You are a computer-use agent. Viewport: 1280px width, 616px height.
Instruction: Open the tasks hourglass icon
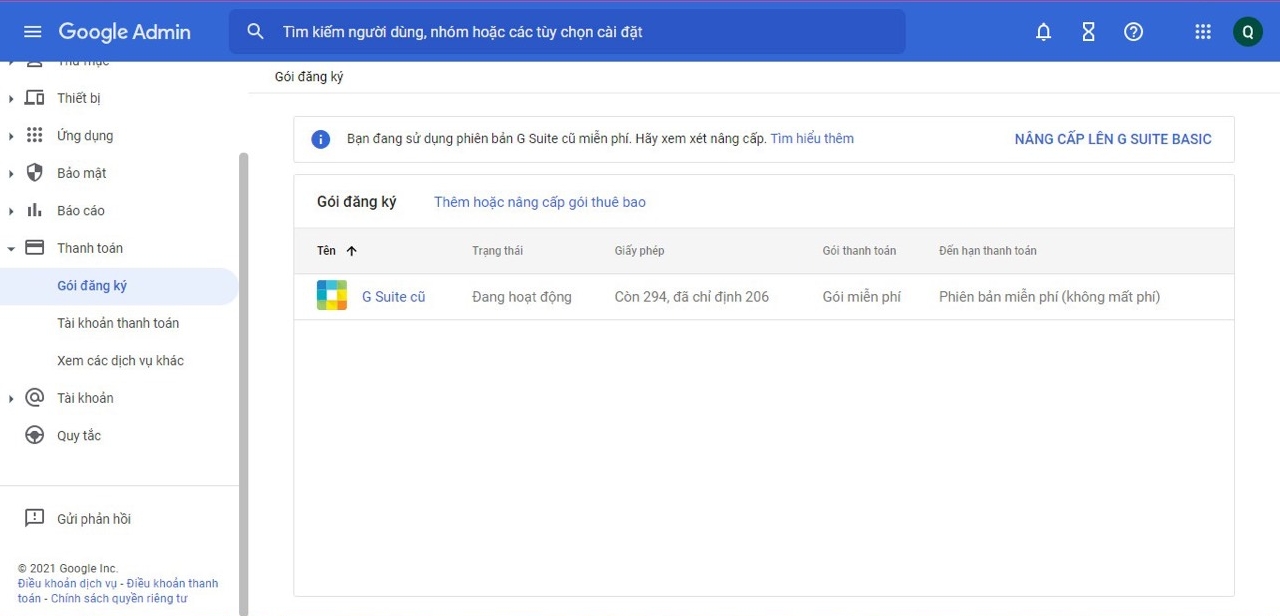click(x=1088, y=32)
